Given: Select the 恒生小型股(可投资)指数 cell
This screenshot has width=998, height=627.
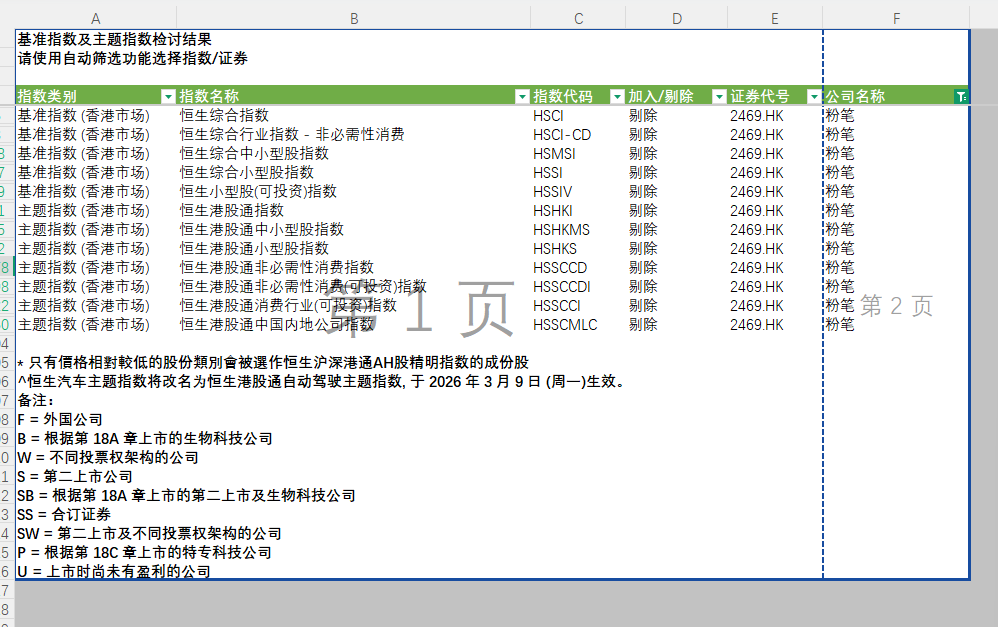Looking at the screenshot, I should click(x=258, y=192).
